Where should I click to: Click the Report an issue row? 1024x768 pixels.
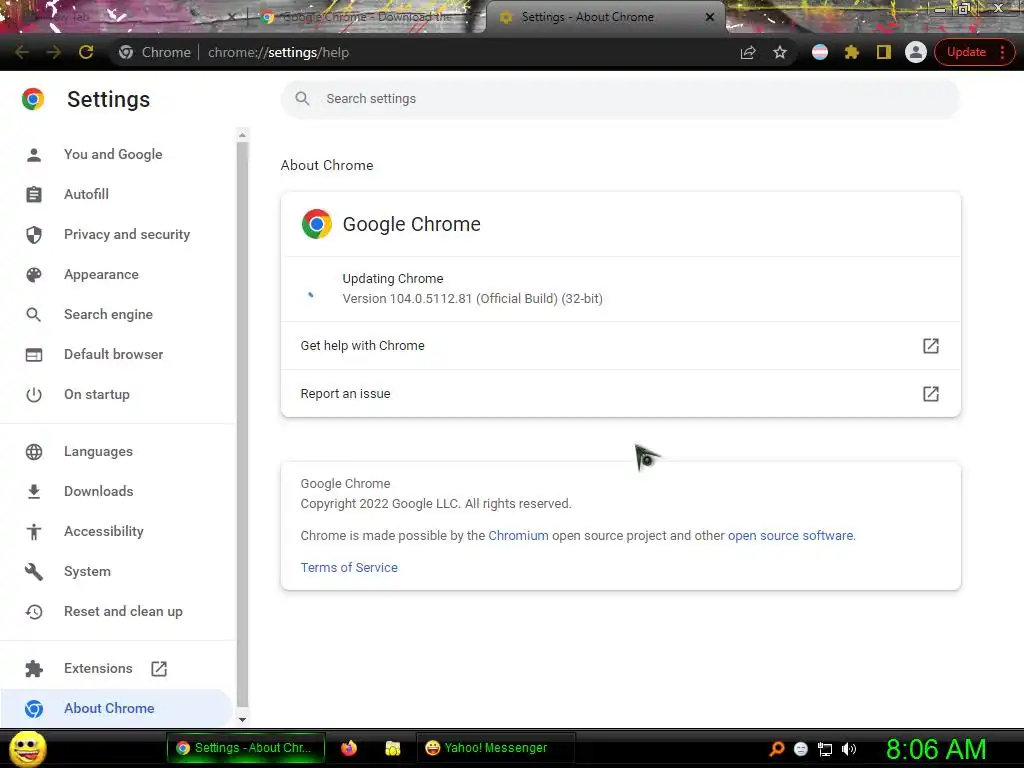(x=620, y=394)
